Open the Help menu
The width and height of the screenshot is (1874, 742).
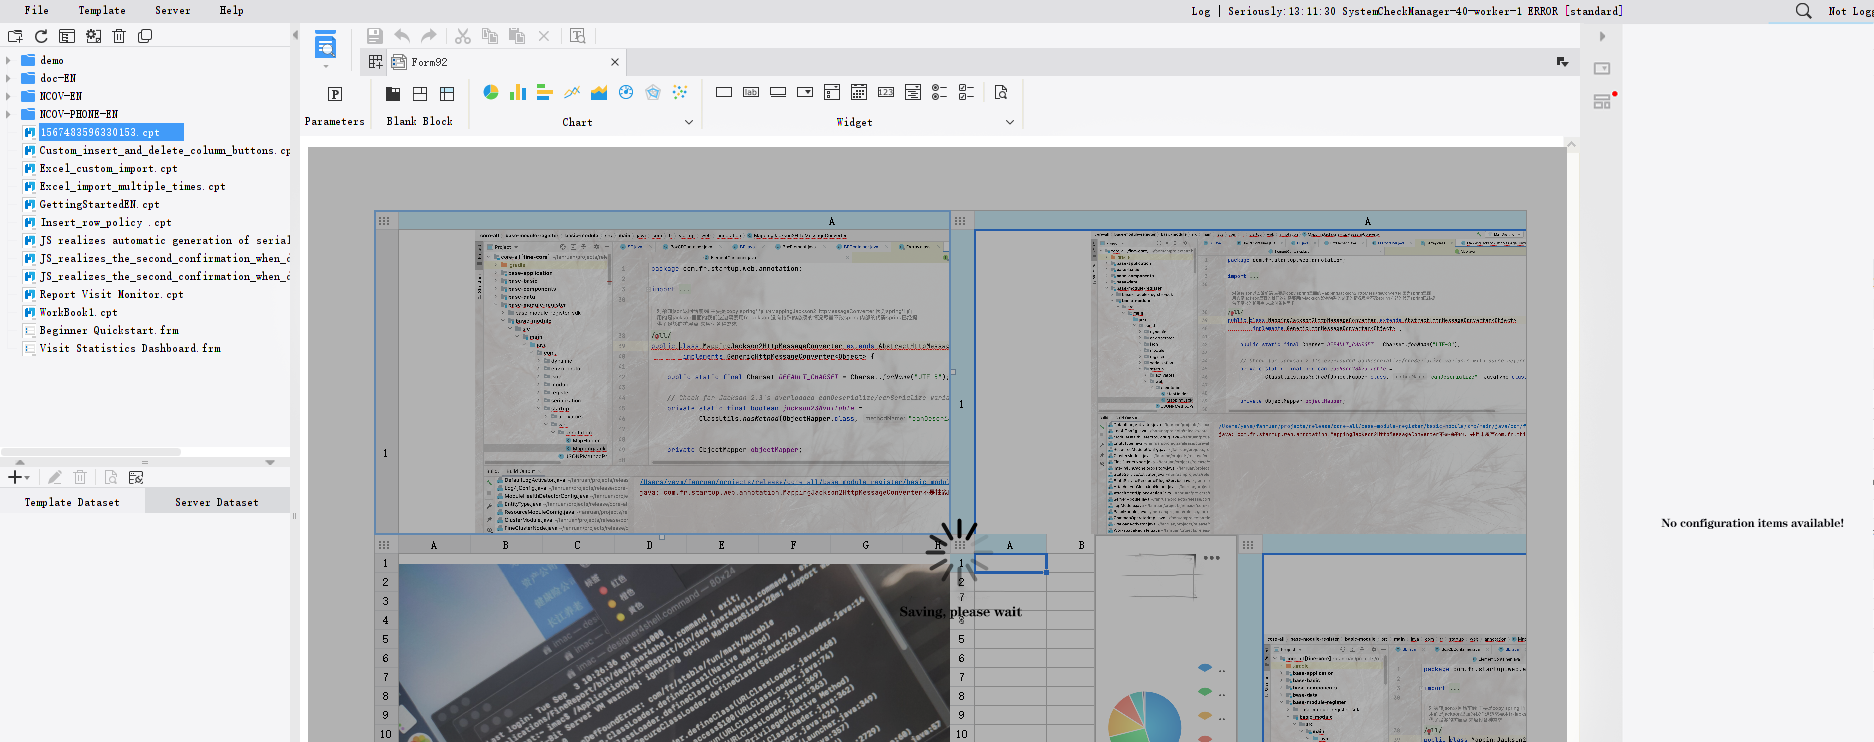[232, 10]
